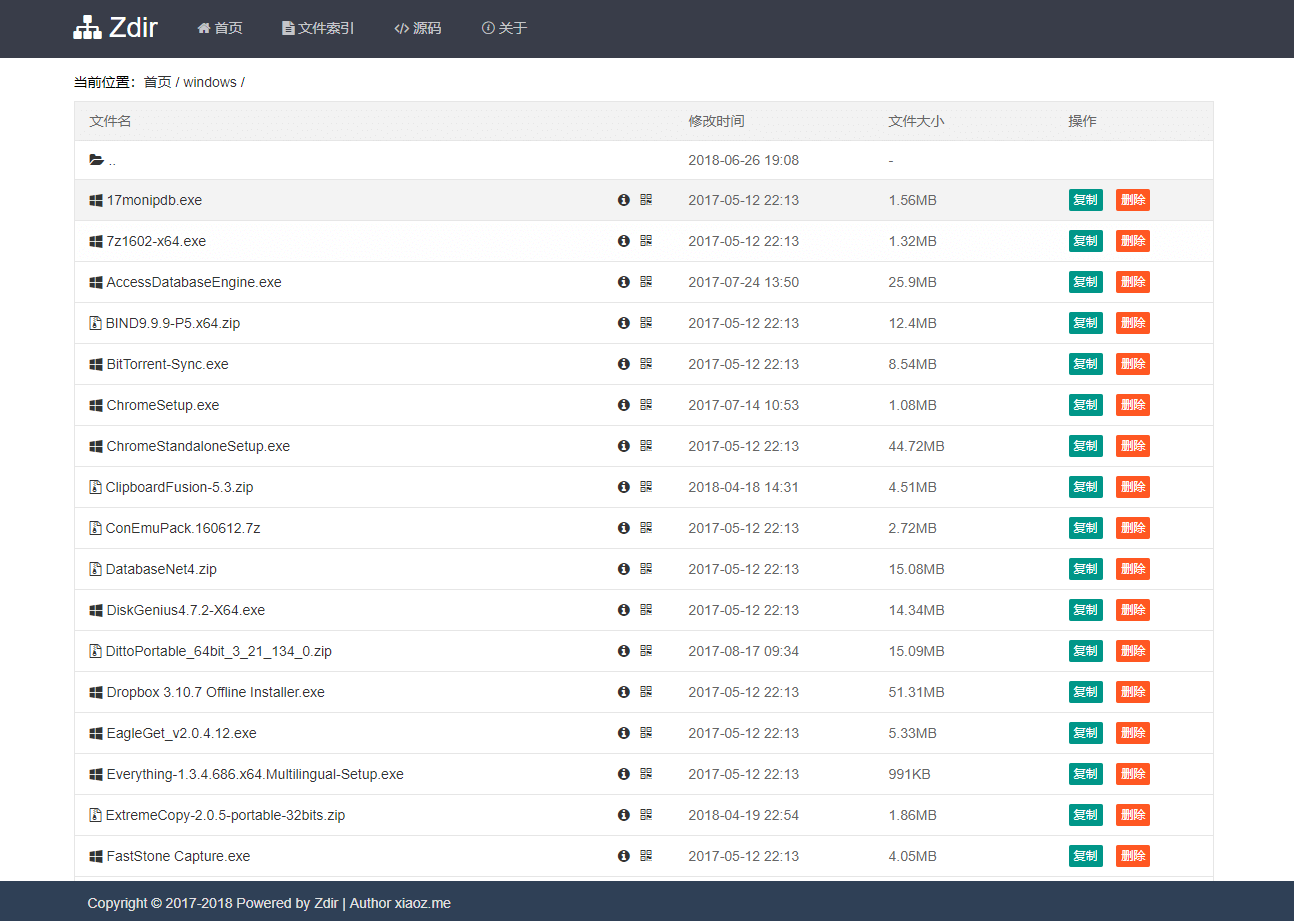Show QR code for FastStone Capture.exe
This screenshot has height=921, width=1294.
646,856
